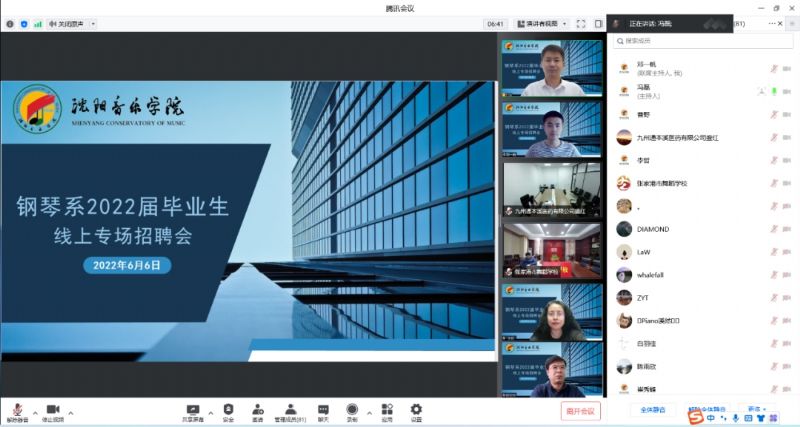The width and height of the screenshot is (800, 427).
Task: Click the 解除静音 microphone icon
Action: tap(17, 409)
